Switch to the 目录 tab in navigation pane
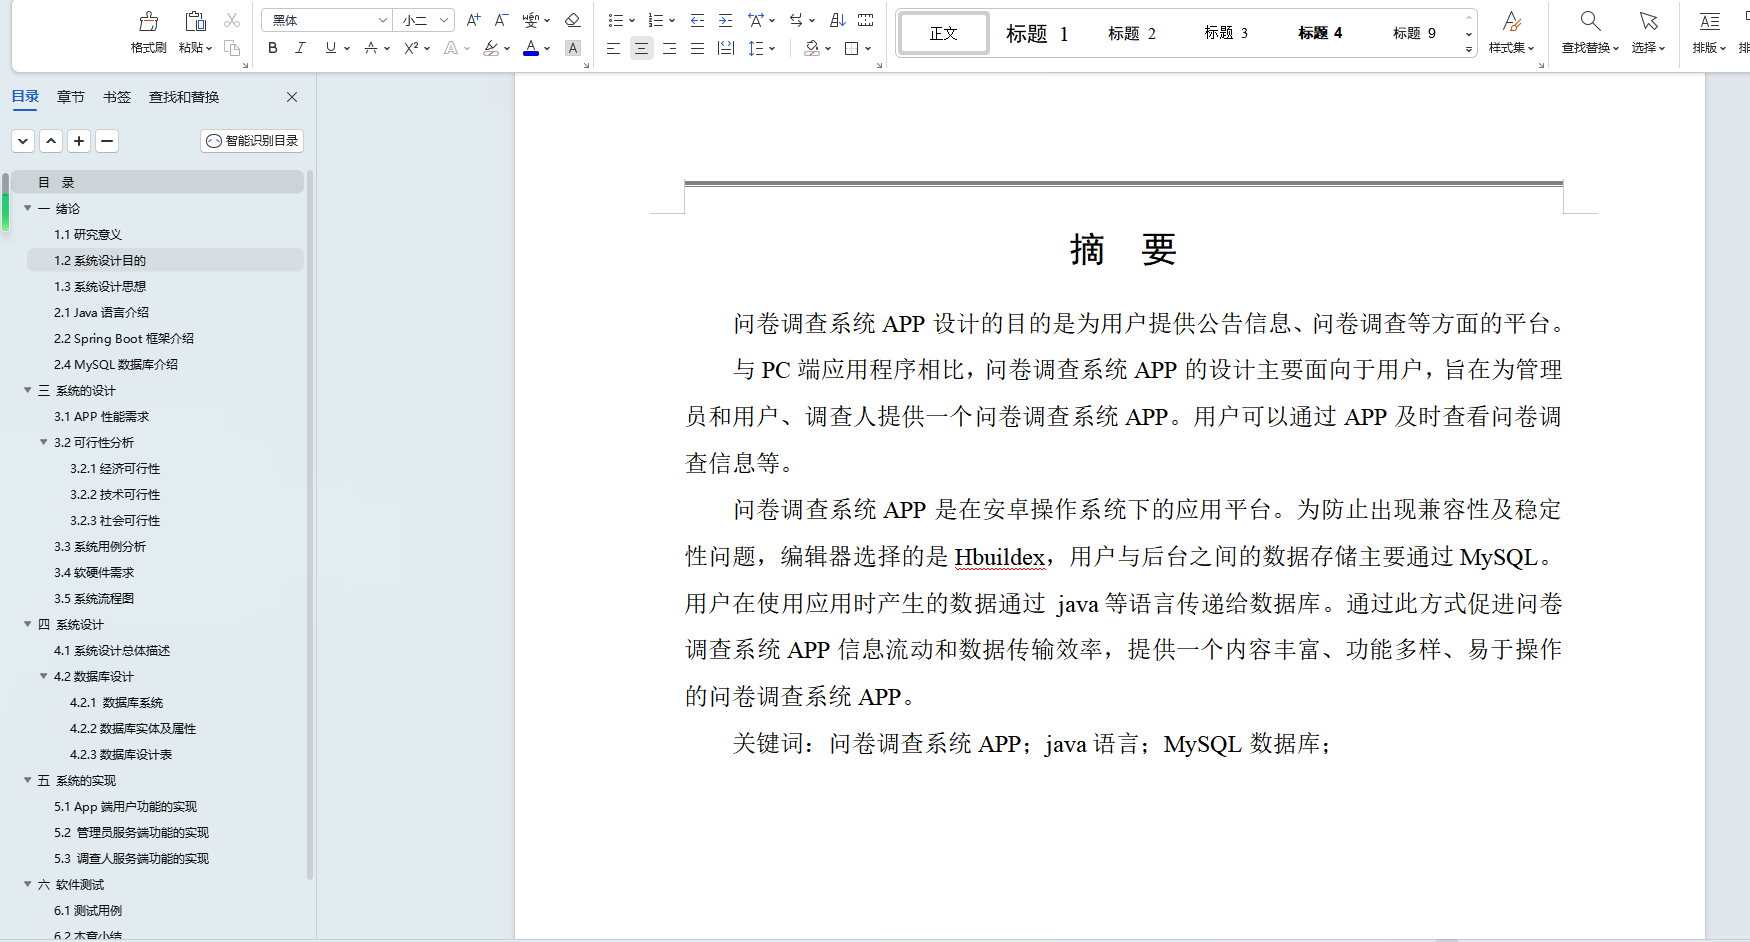This screenshot has width=1750, height=942. (x=25, y=97)
